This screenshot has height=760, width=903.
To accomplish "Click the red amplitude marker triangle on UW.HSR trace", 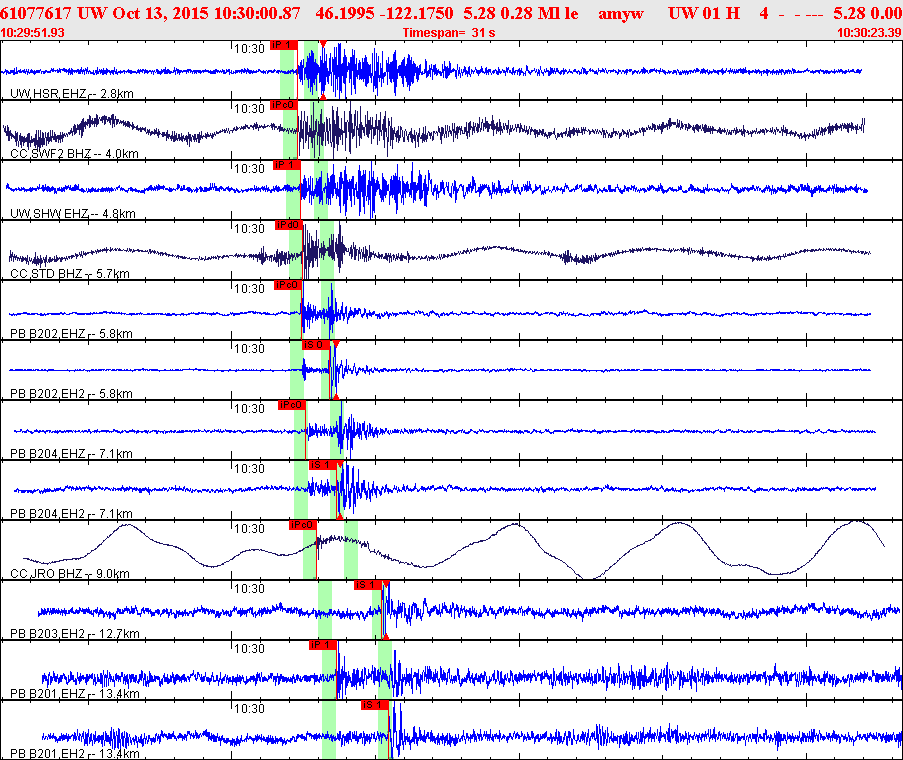I will [324, 44].
